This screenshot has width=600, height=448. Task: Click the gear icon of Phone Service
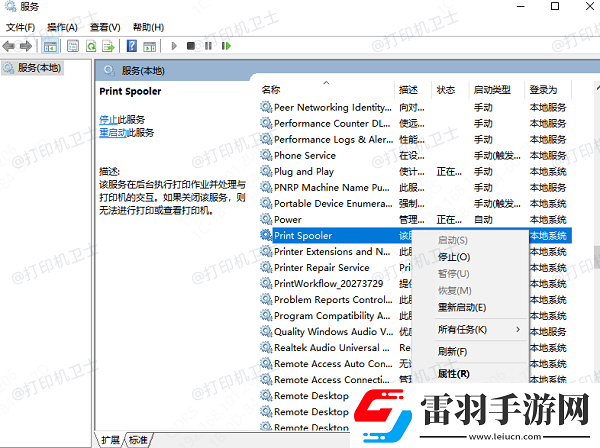266,155
